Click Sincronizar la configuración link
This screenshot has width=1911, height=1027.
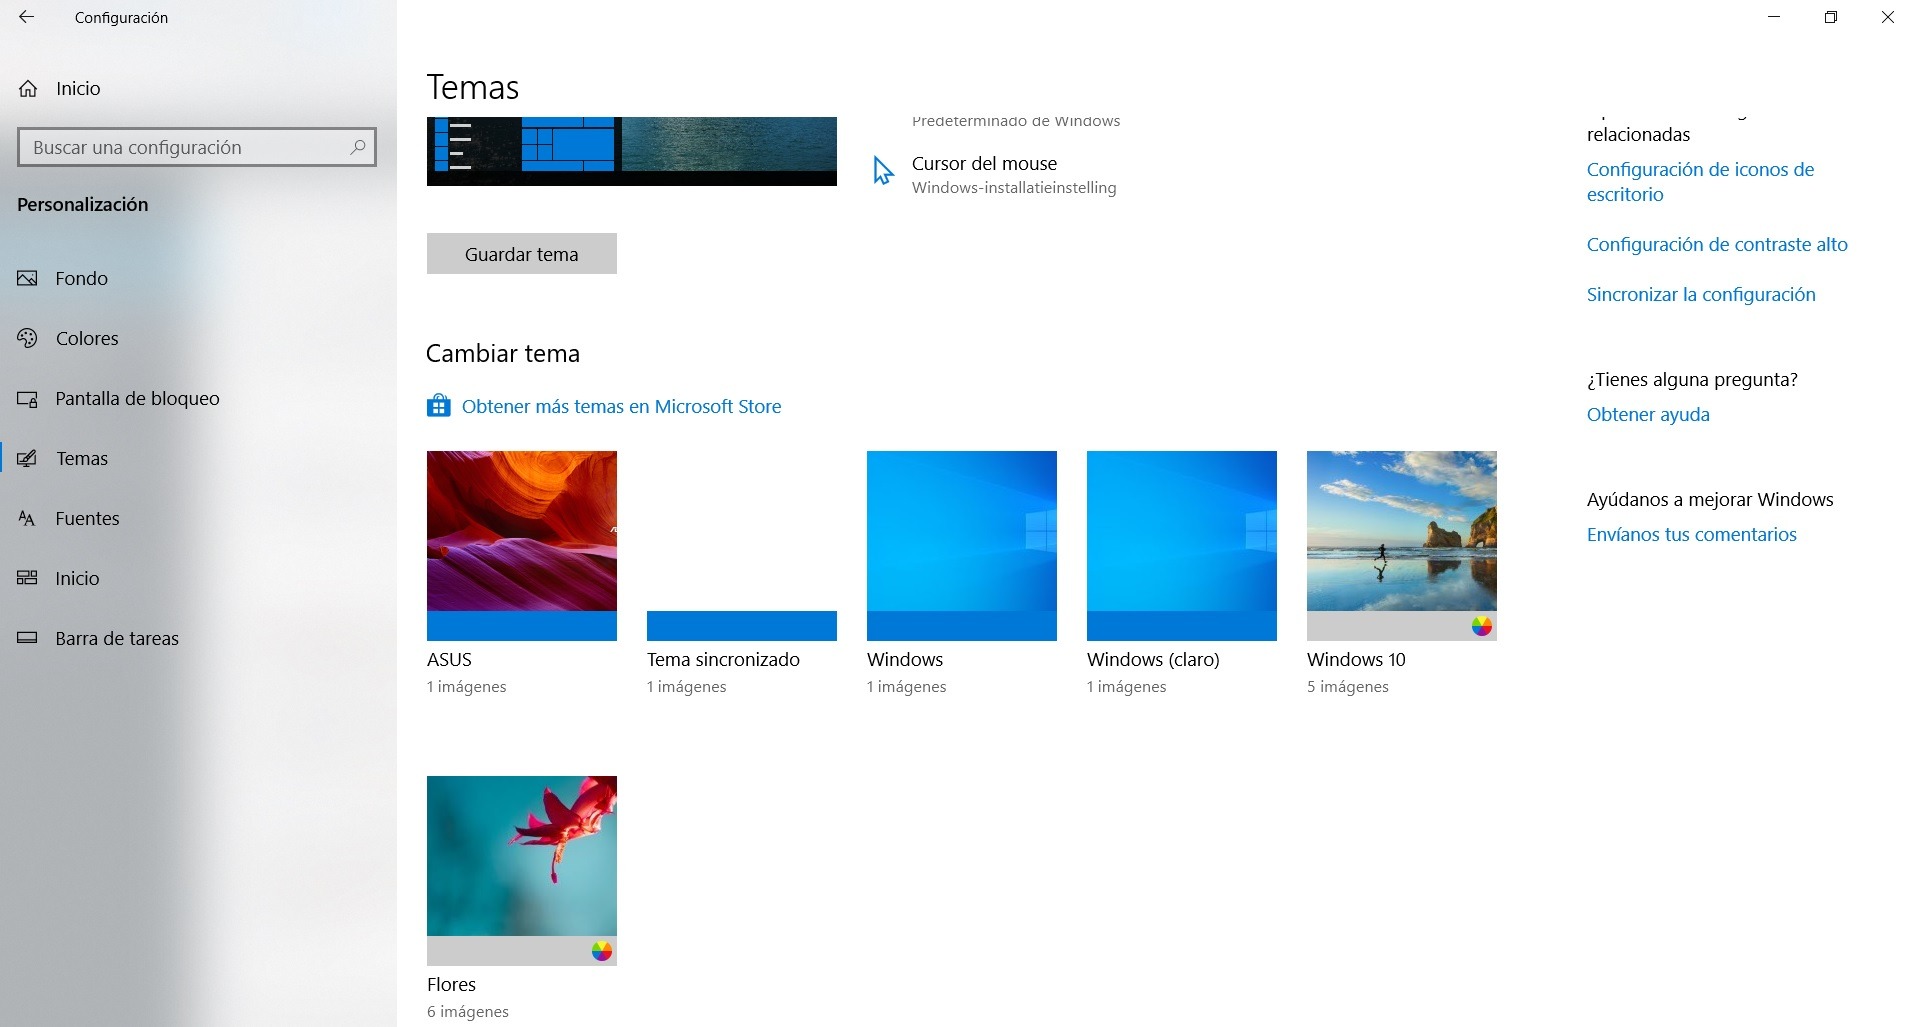tap(1700, 295)
